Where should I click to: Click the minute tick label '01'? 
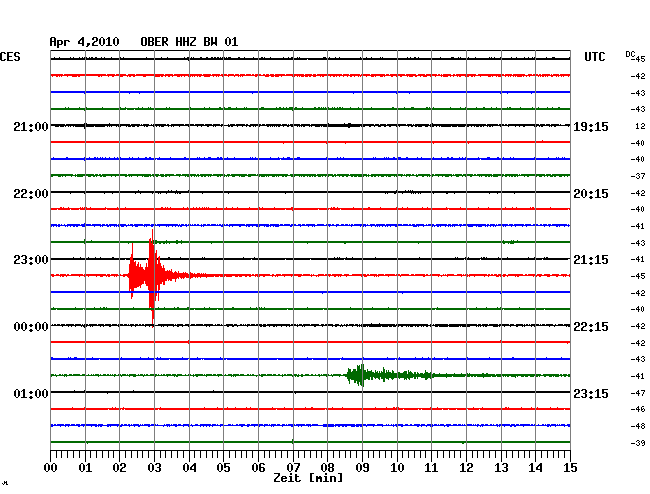click(85, 467)
